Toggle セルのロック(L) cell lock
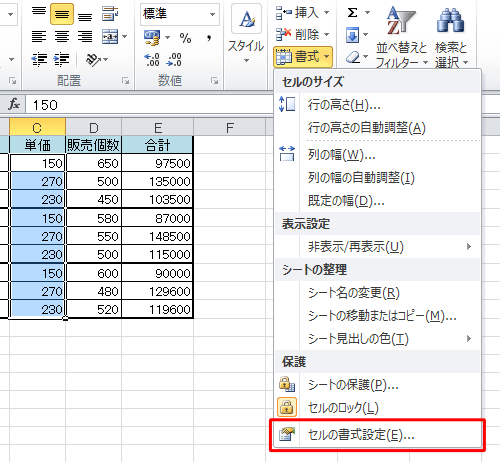 pyautogui.click(x=378, y=408)
